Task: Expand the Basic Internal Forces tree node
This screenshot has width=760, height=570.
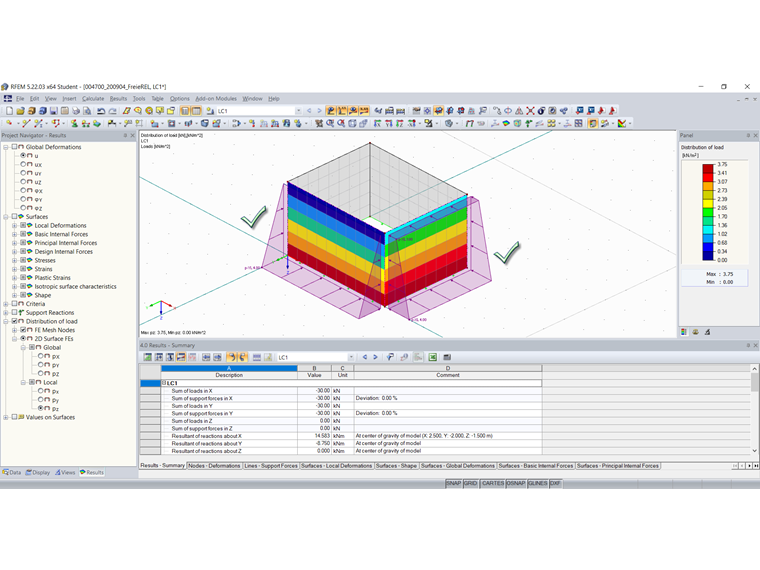Action: [15, 234]
